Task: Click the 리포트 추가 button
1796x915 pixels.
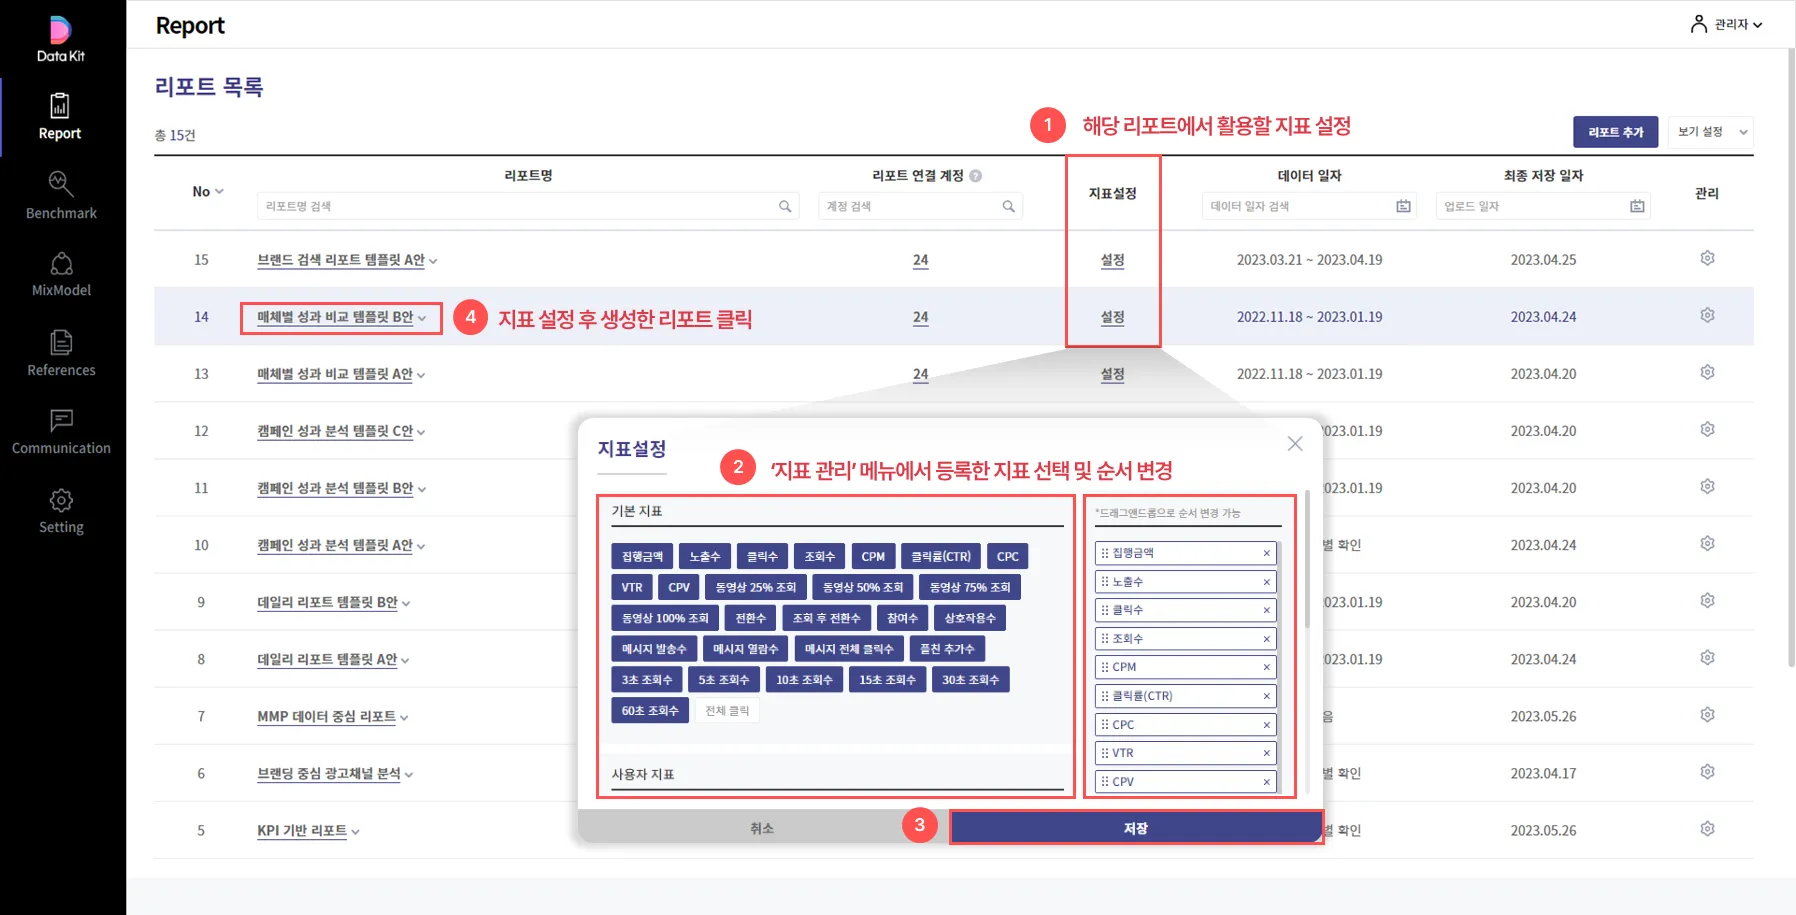Action: 1615,132
